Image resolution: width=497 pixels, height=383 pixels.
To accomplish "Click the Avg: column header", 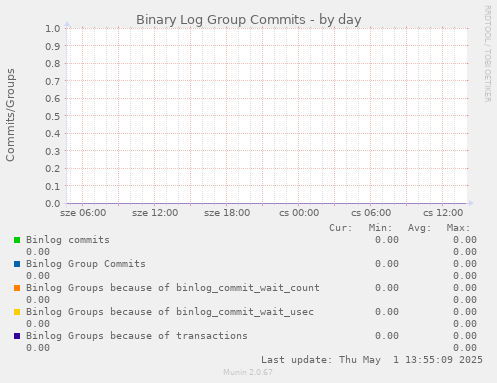I will pos(420,228).
